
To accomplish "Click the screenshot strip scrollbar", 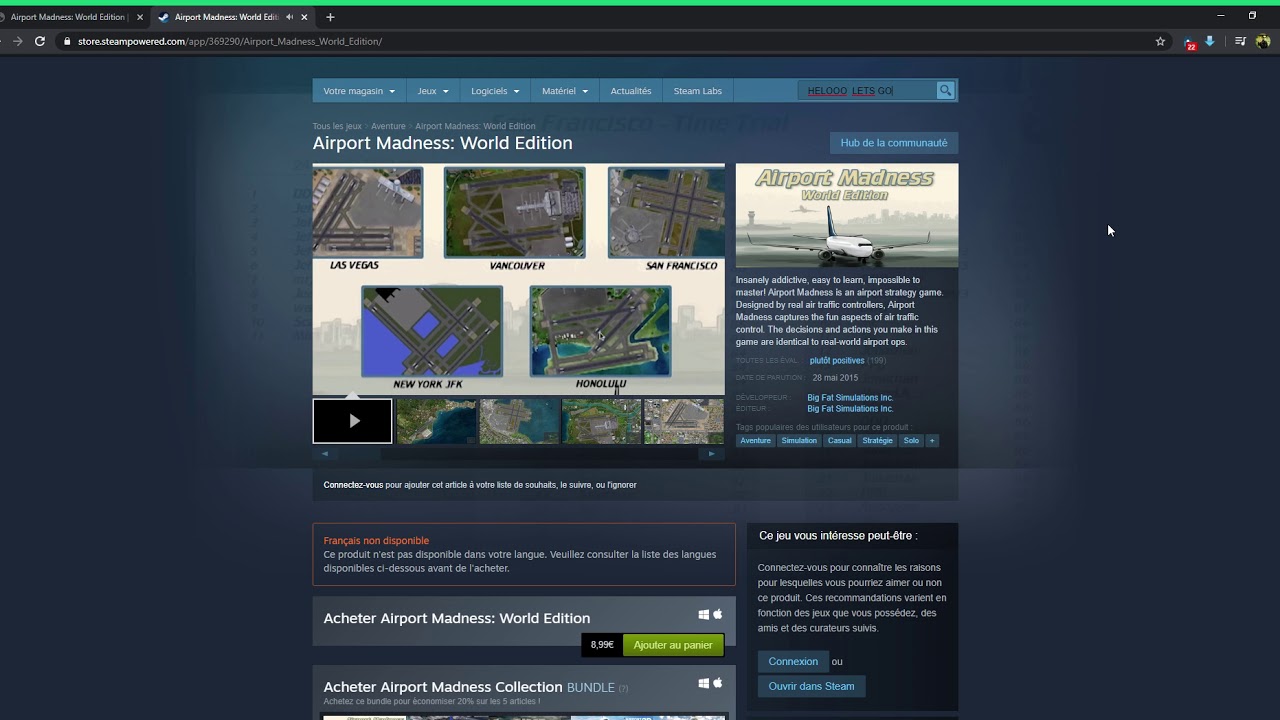I will pyautogui.click(x=518, y=454).
